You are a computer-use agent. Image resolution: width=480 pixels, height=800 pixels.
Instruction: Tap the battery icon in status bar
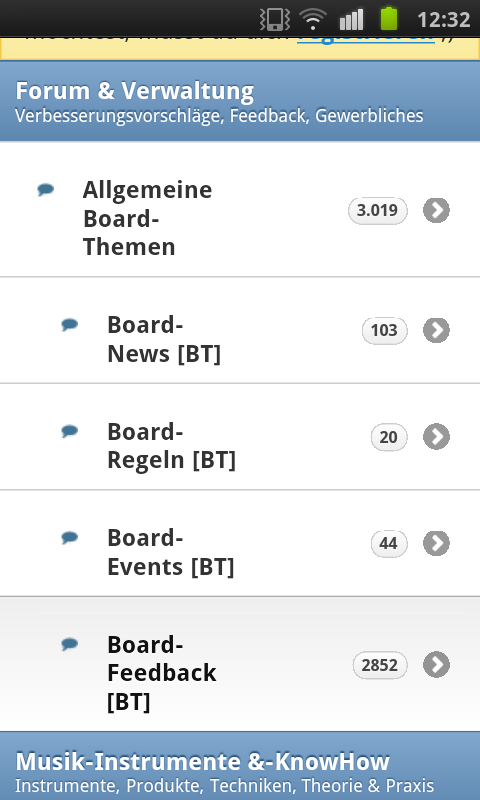coord(389,19)
